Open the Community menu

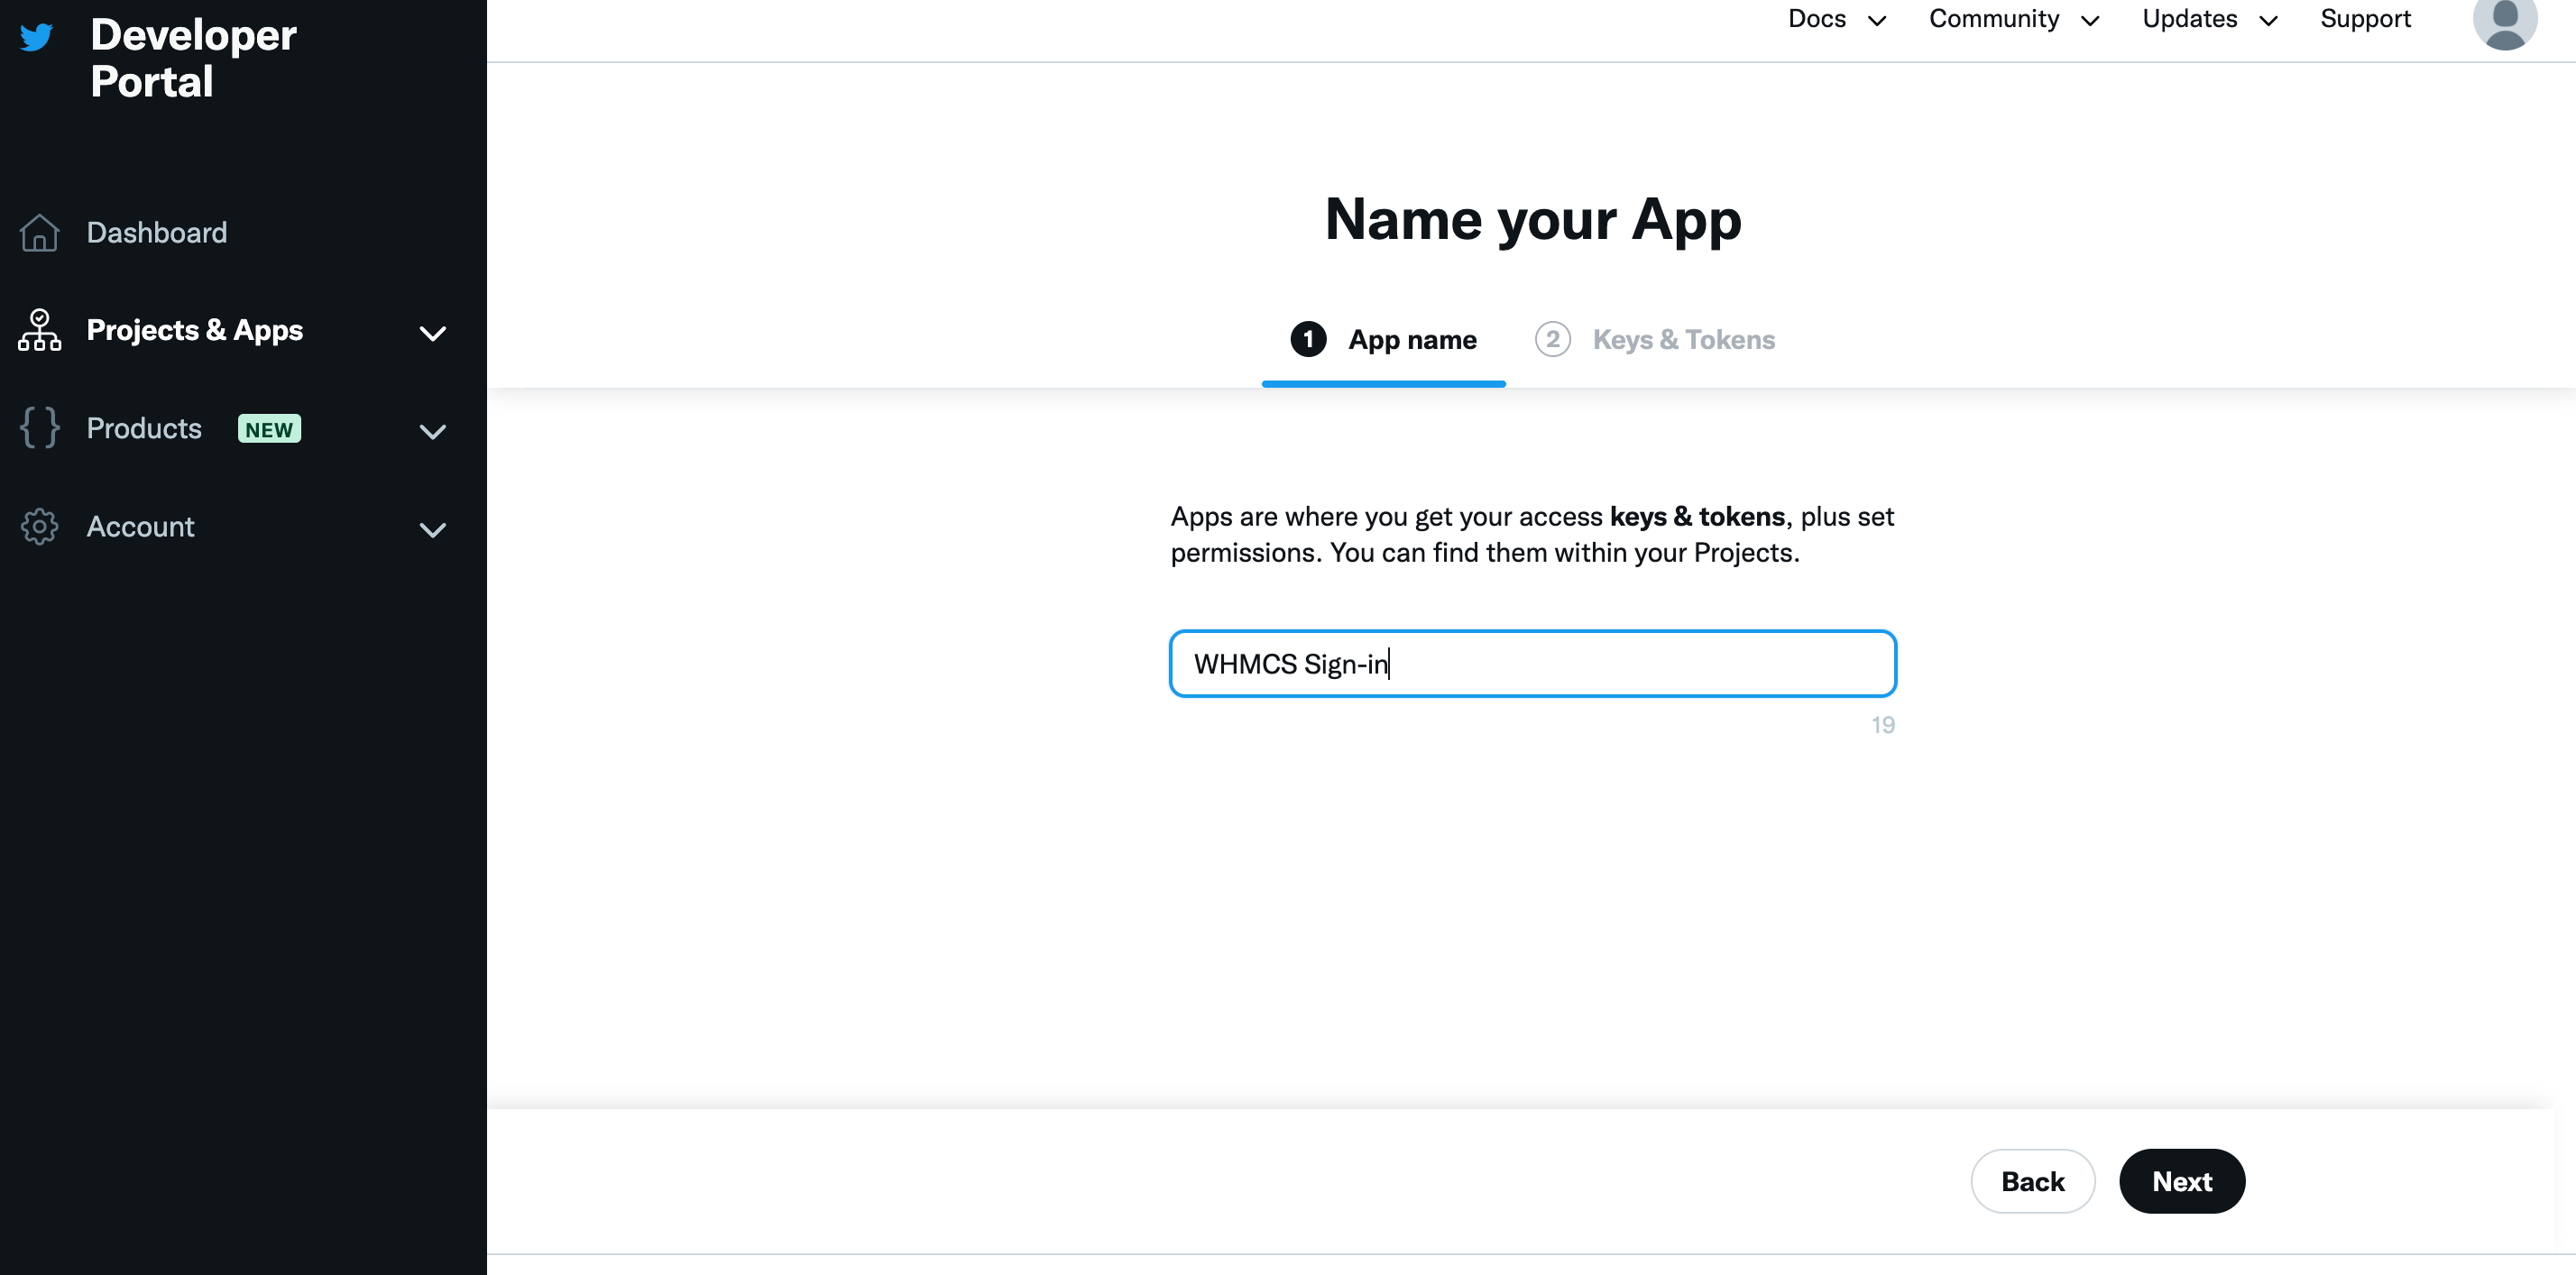1994,18
